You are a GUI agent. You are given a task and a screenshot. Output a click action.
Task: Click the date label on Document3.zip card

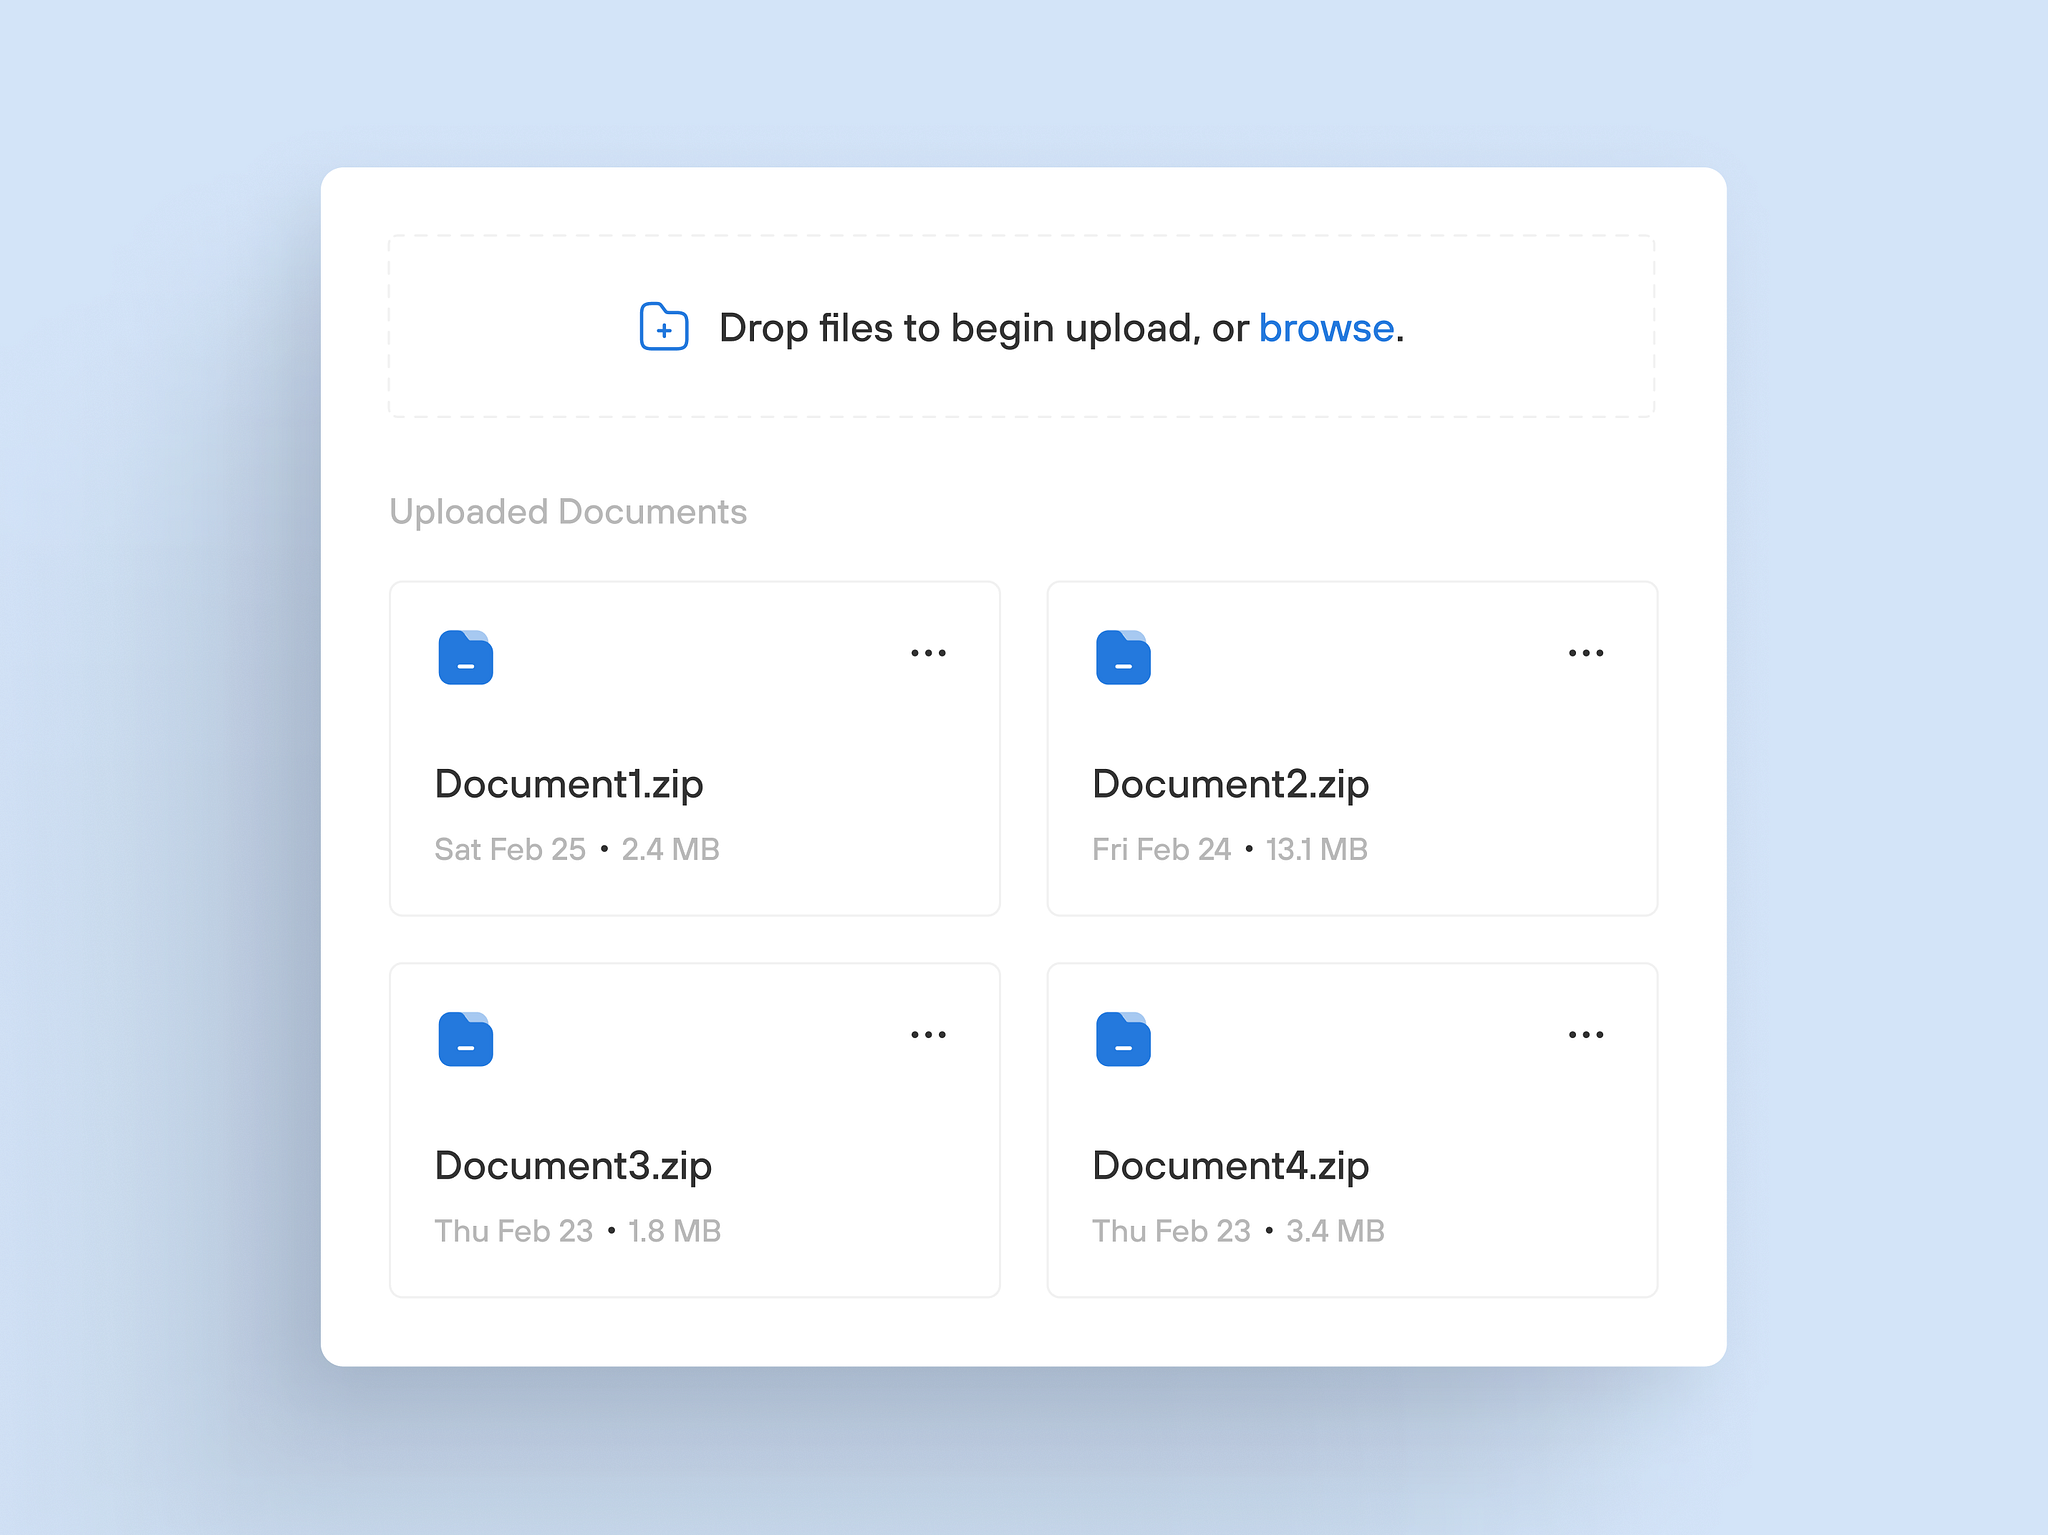coord(514,1230)
